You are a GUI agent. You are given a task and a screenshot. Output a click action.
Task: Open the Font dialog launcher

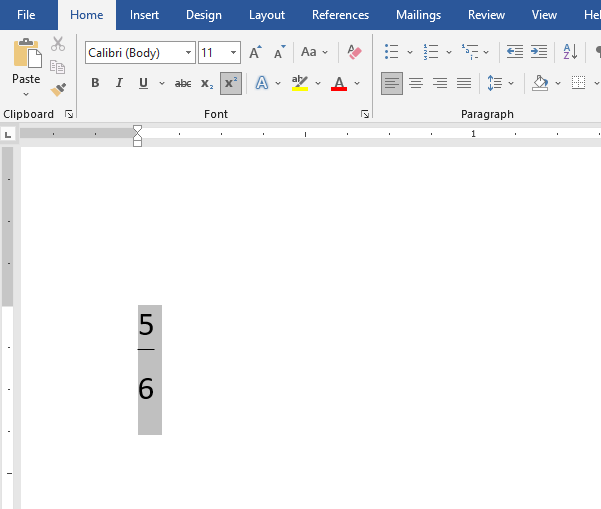pos(365,115)
